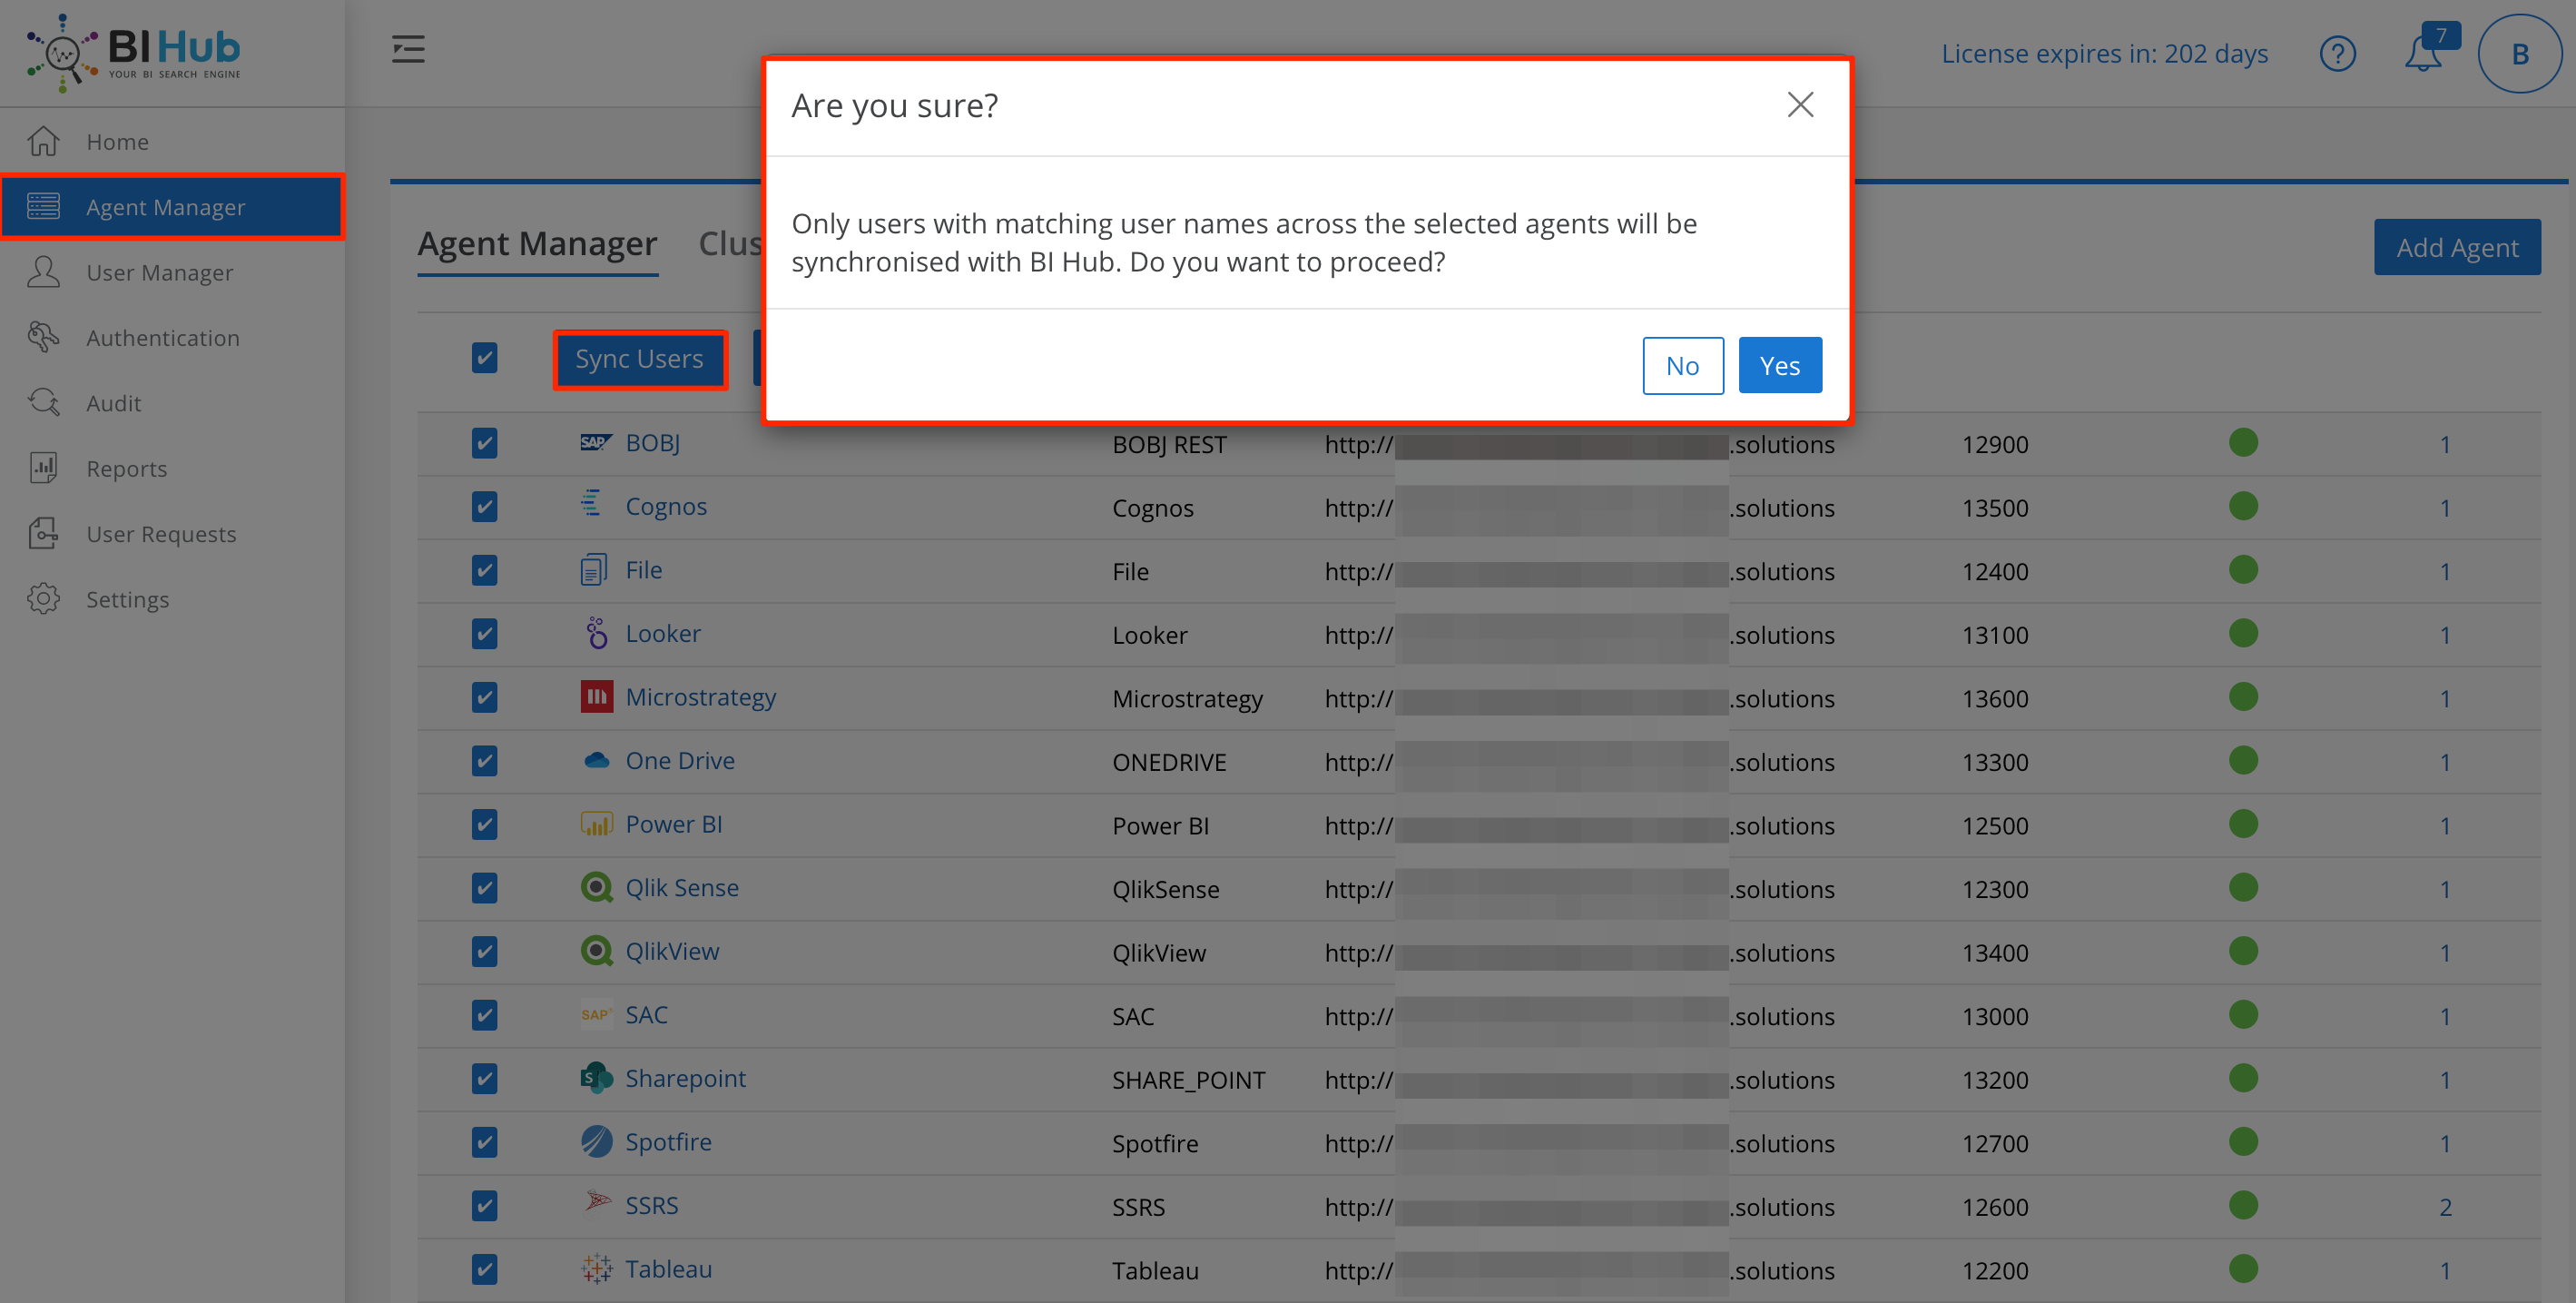Uncheck the File row checkbox
Image resolution: width=2576 pixels, height=1303 pixels.
[x=484, y=570]
